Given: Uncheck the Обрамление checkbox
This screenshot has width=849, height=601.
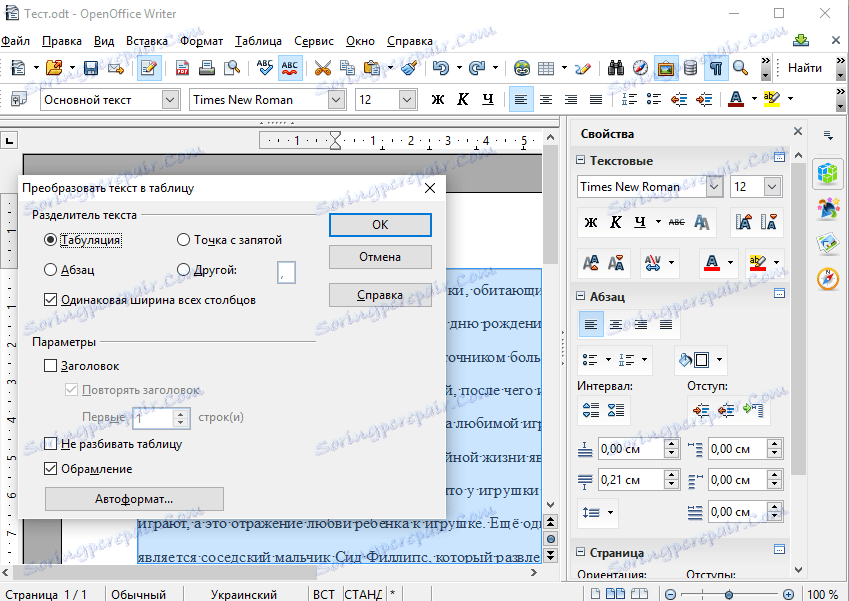Looking at the screenshot, I should [51, 468].
